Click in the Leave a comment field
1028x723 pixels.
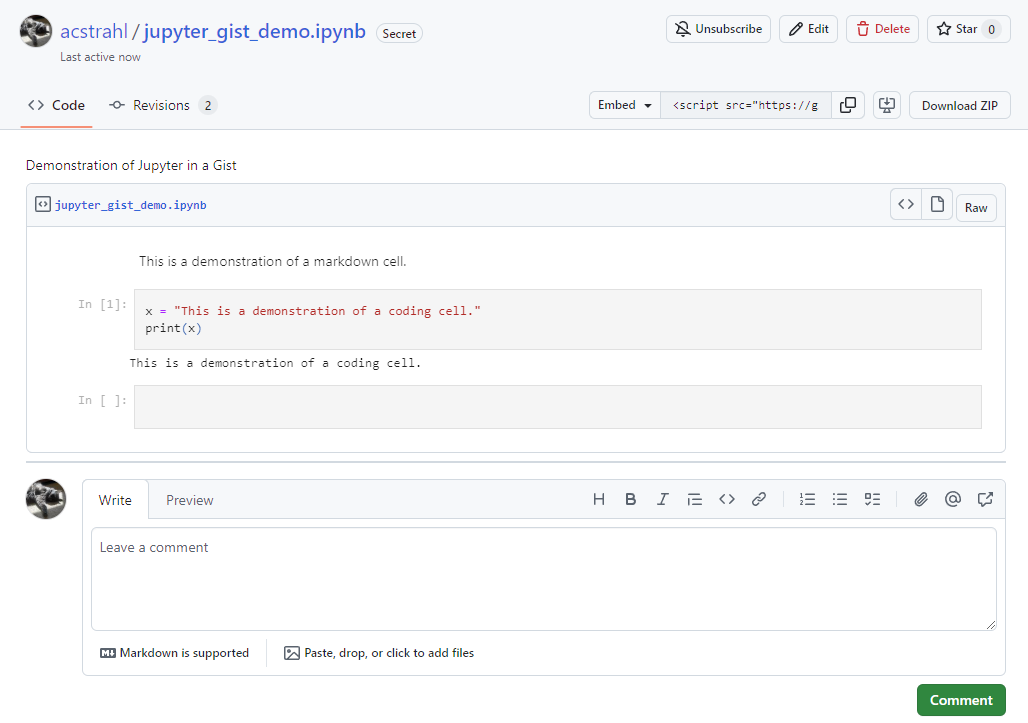coord(543,579)
